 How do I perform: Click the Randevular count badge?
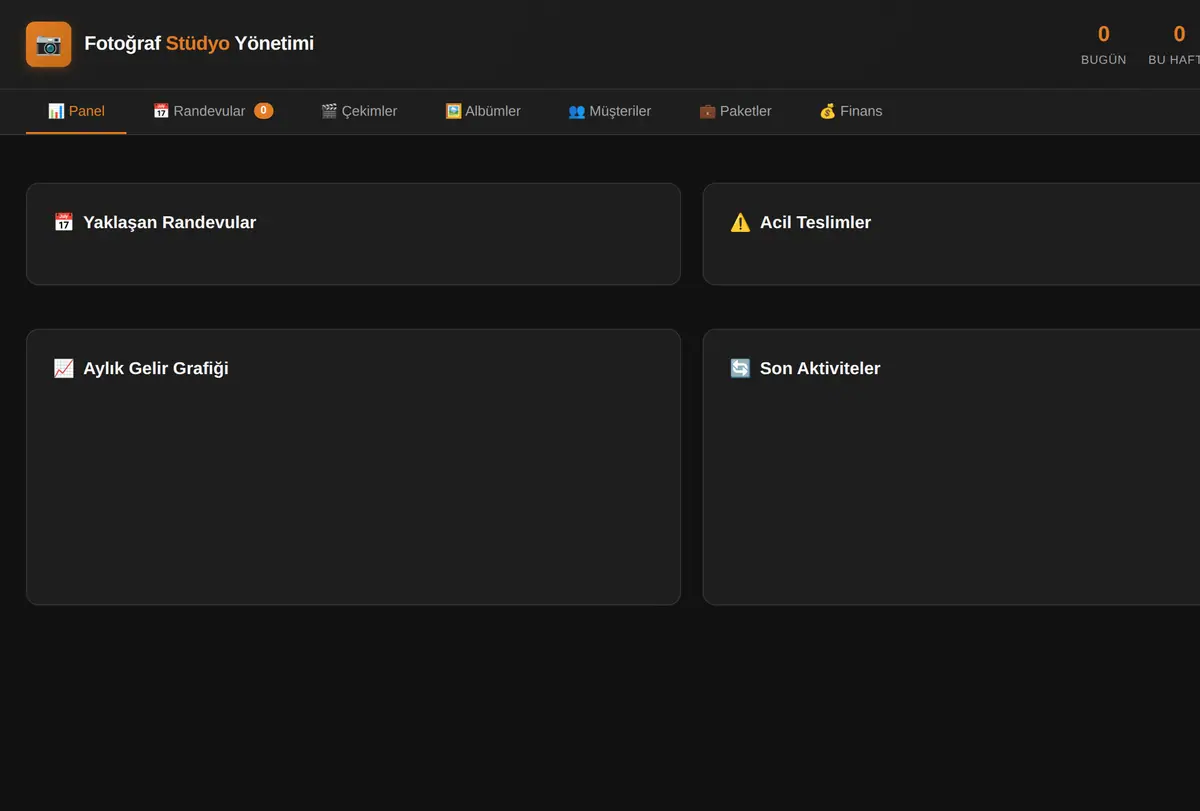[263, 111]
